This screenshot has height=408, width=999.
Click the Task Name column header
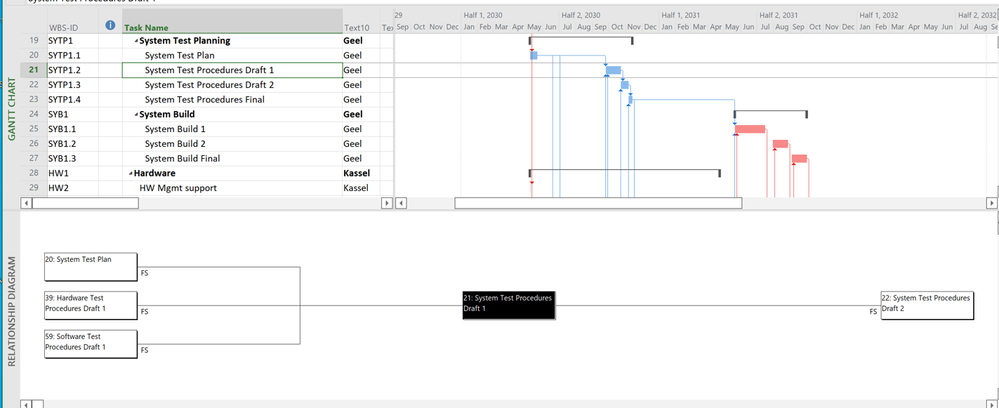click(x=232, y=21)
